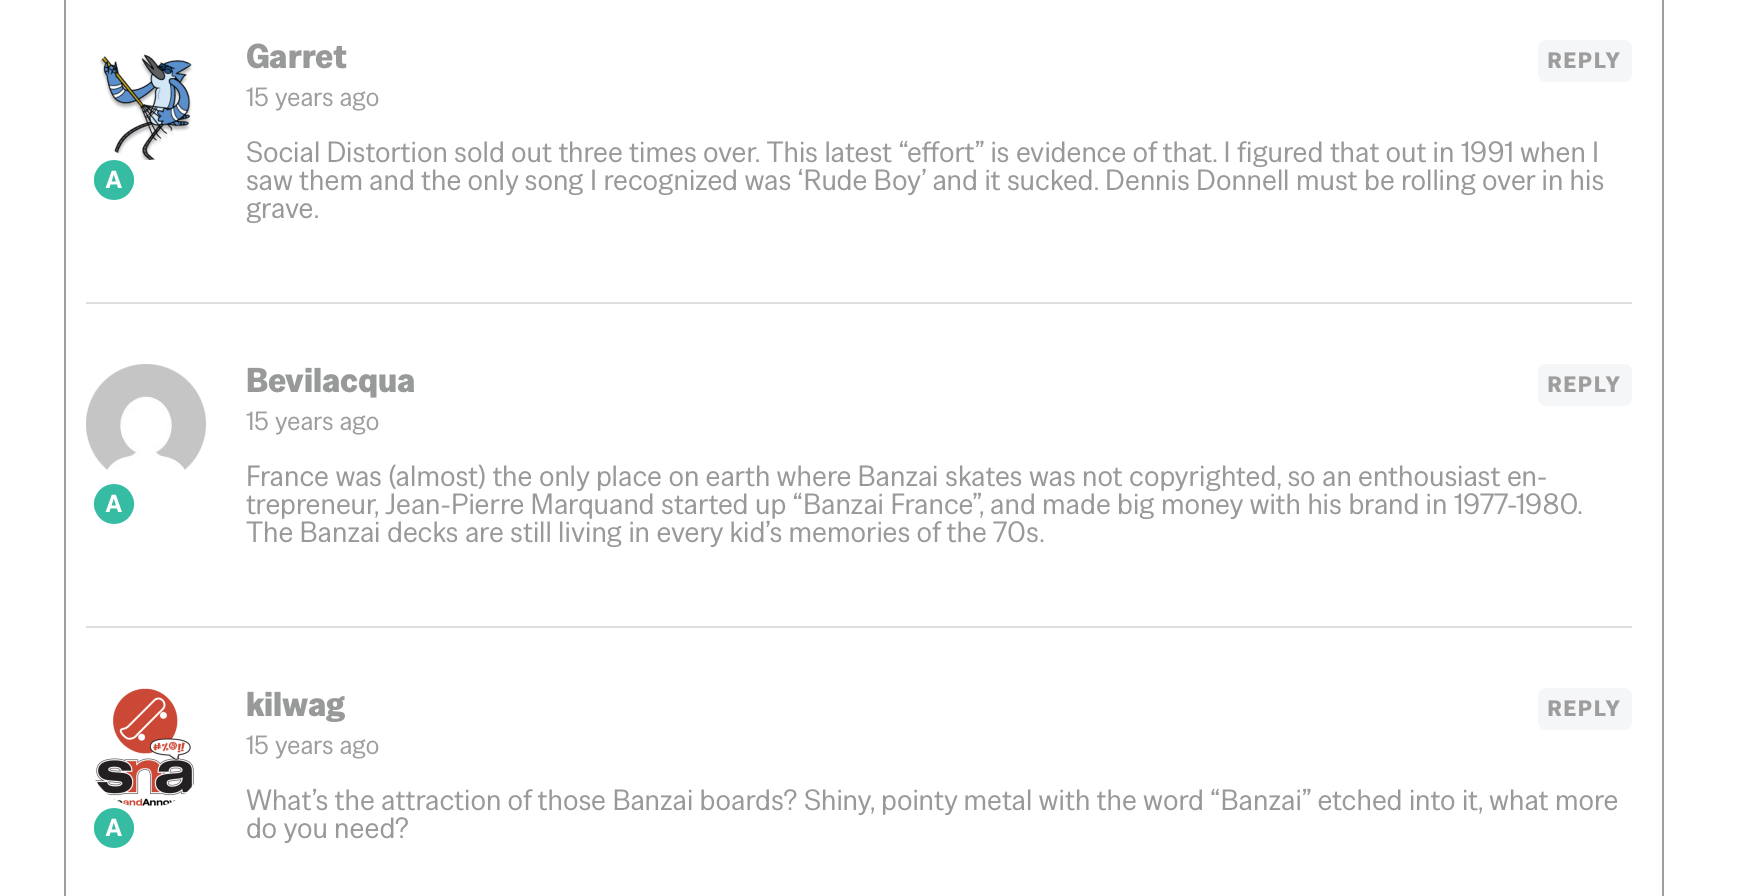Visit the Bevilacqua username profile
The width and height of the screenshot is (1738, 896).
330,381
